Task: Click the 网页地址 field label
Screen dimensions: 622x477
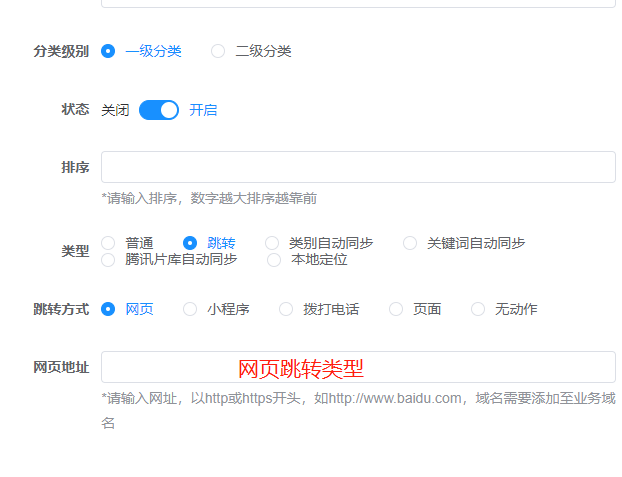Action: [61, 367]
